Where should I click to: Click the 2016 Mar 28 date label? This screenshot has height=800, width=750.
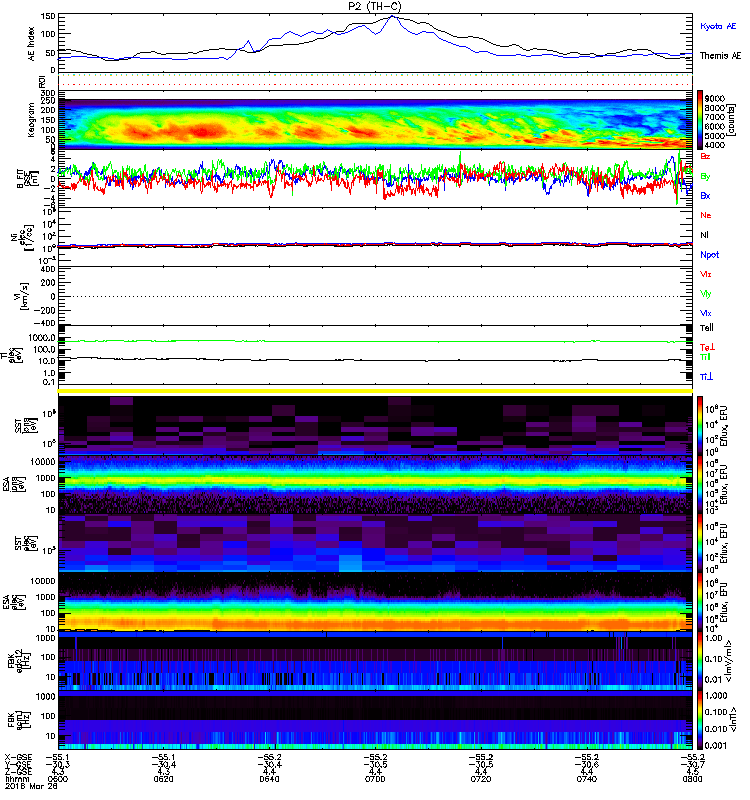(31, 786)
